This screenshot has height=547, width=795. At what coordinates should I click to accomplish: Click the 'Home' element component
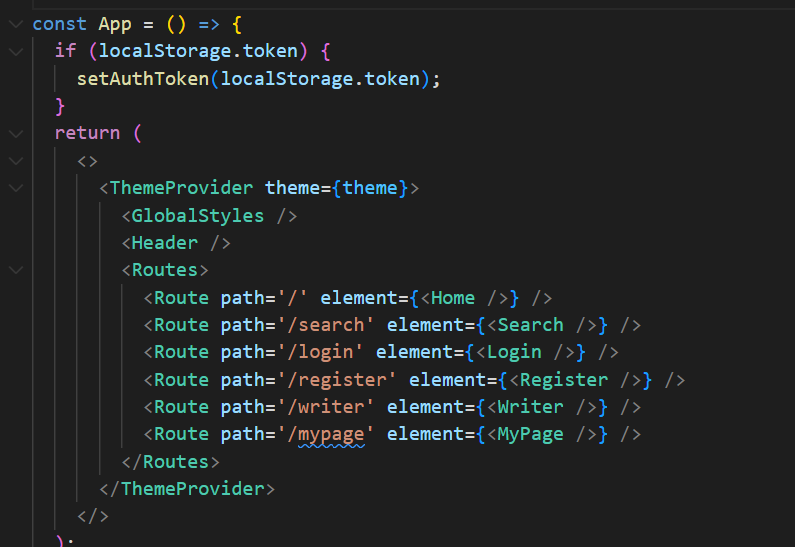click(453, 298)
